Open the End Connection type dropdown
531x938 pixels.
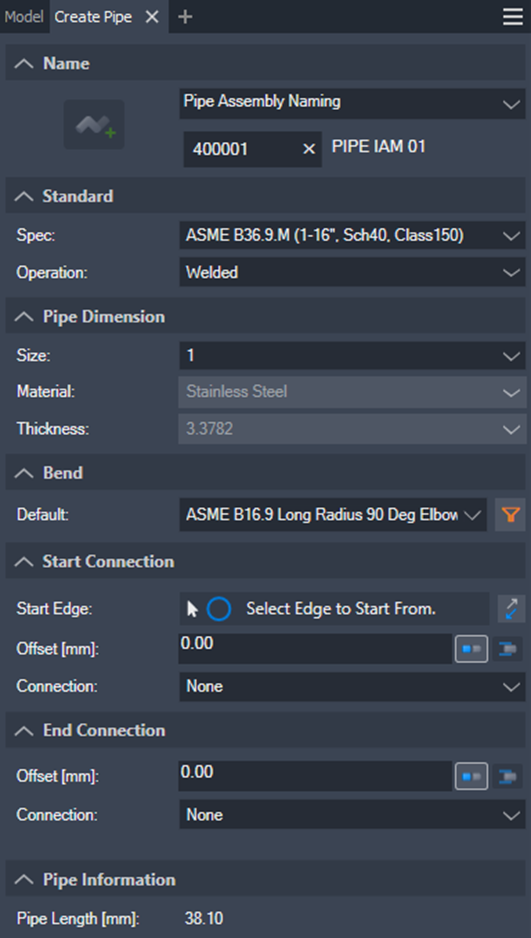(352, 815)
